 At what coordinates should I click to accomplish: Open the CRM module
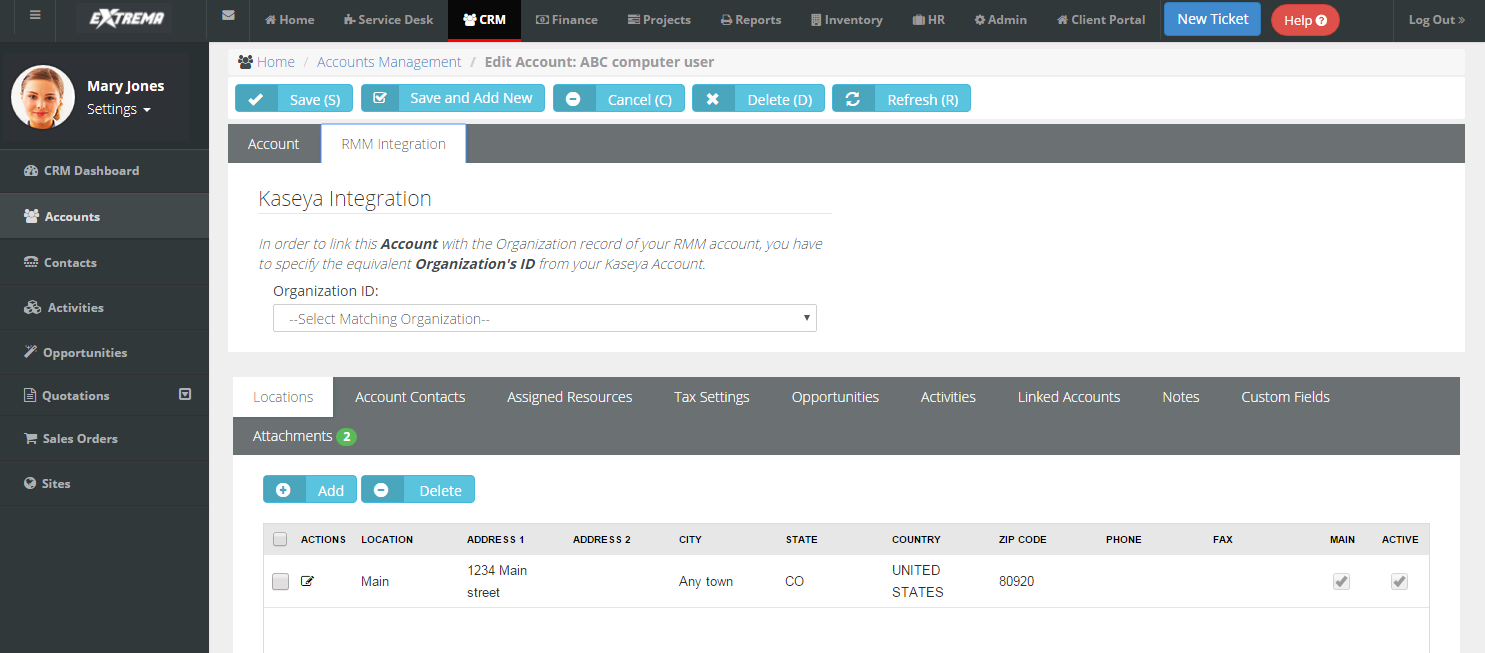[485, 20]
